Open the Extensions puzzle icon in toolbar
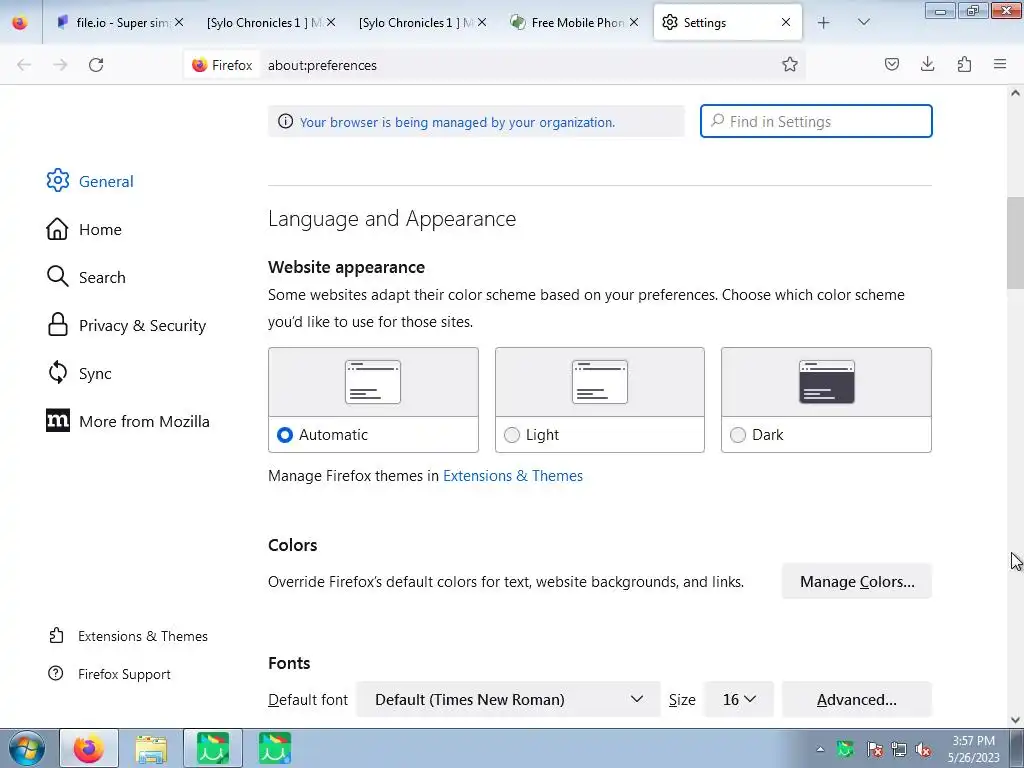 (x=964, y=64)
